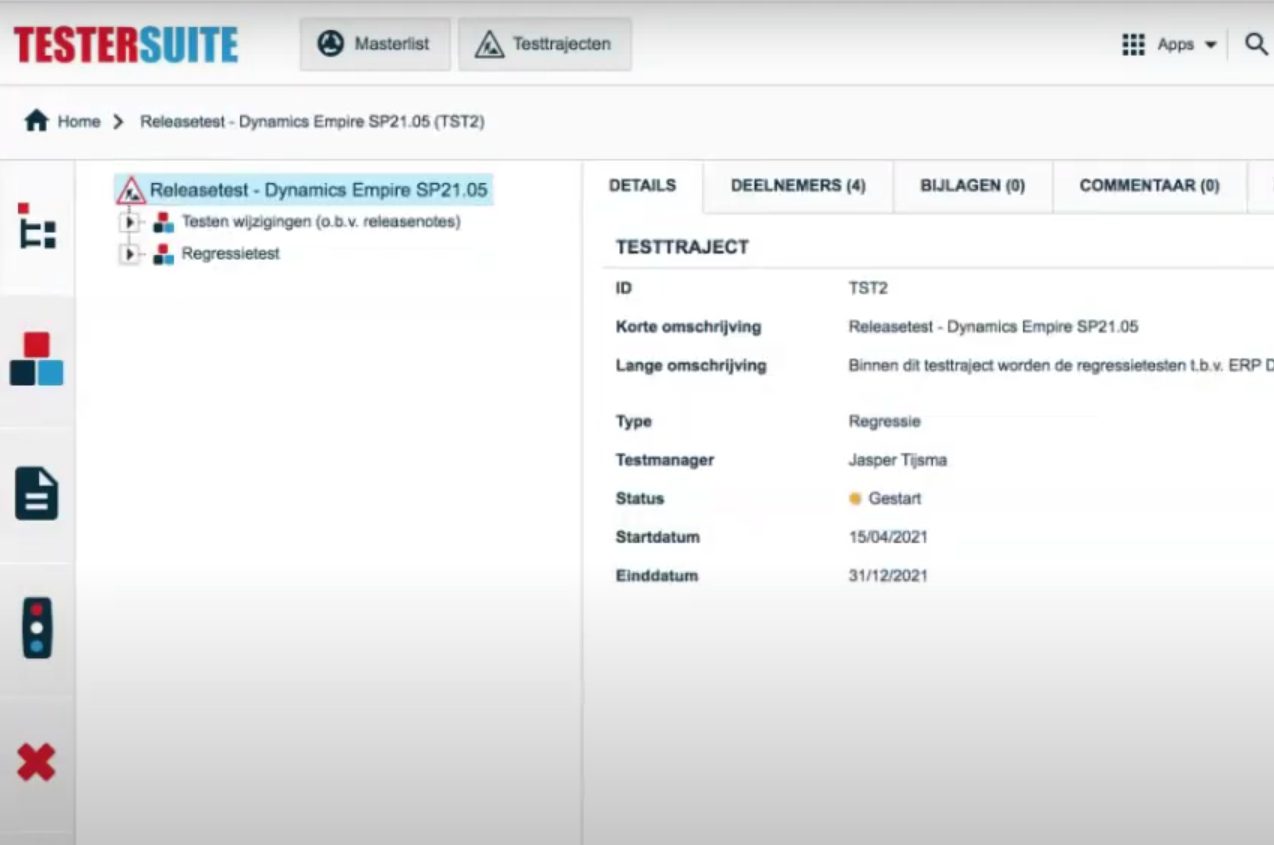The image size is (1274, 845).
Task: Click the Masterlist button
Action: coord(375,44)
